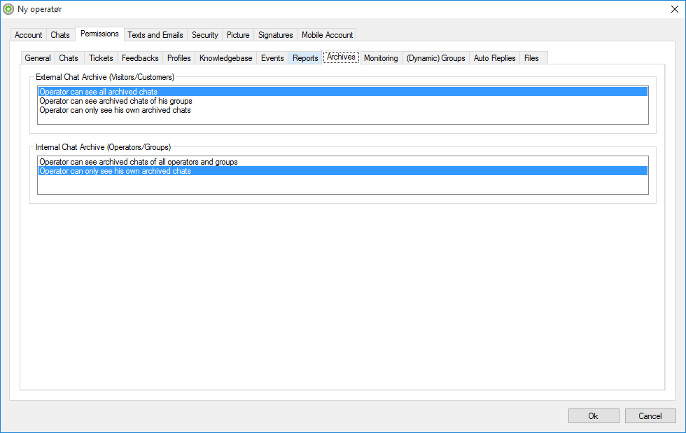The width and height of the screenshot is (686, 433).
Task: Confirm with the Ok button
Action: 594,416
